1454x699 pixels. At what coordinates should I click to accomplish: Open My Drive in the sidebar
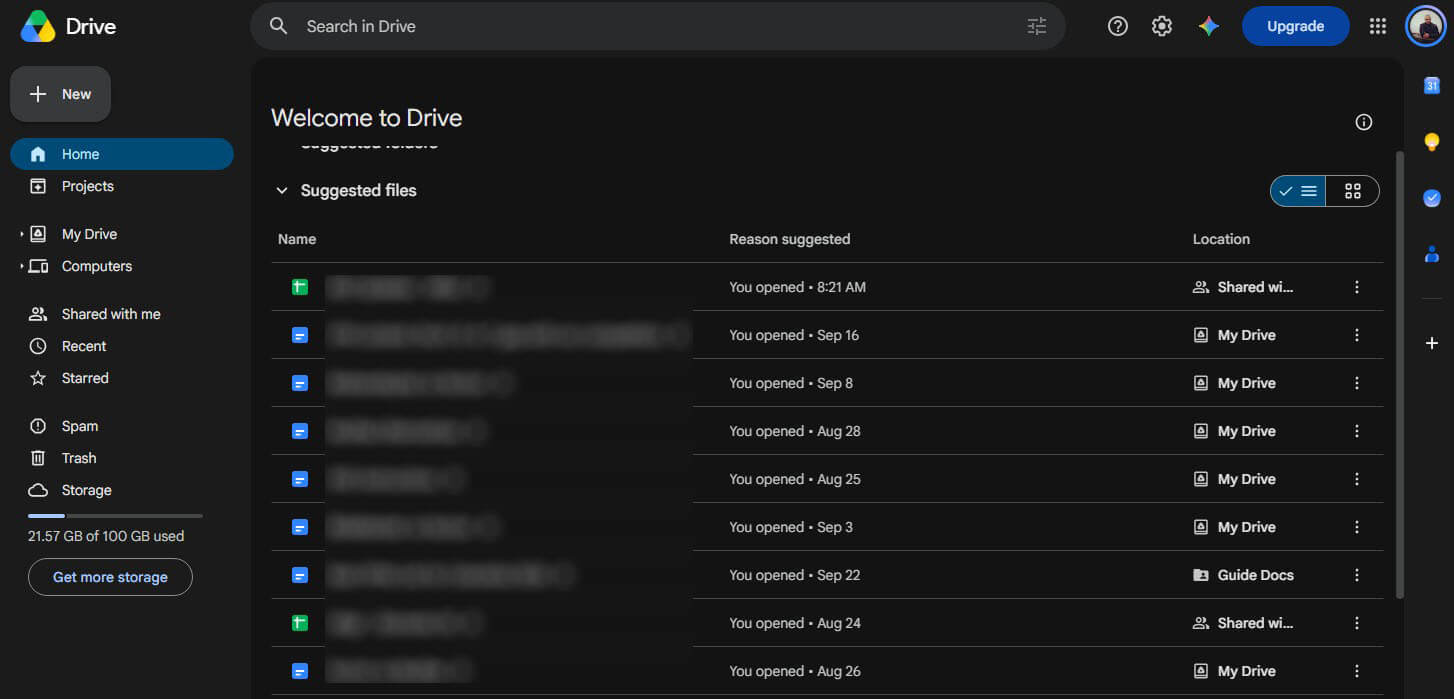(122, 234)
